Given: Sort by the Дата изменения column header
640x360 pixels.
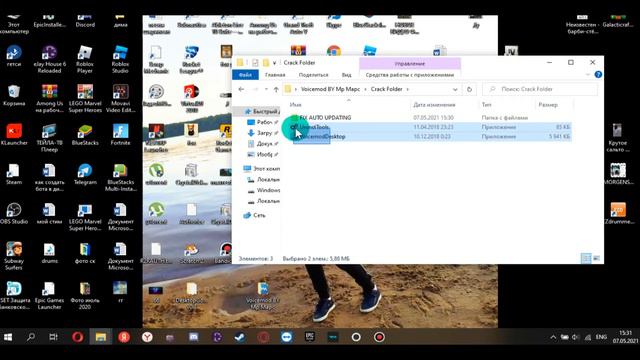Looking at the screenshot, I should 434,105.
